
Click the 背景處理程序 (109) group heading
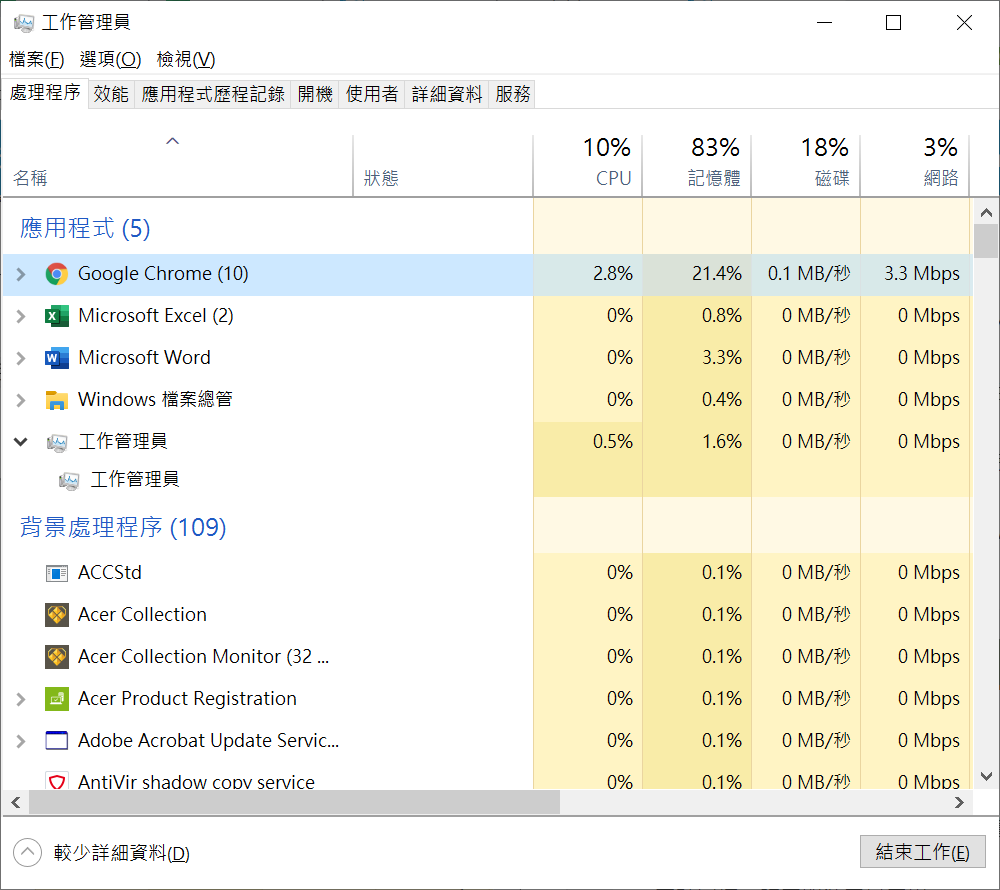point(123,527)
